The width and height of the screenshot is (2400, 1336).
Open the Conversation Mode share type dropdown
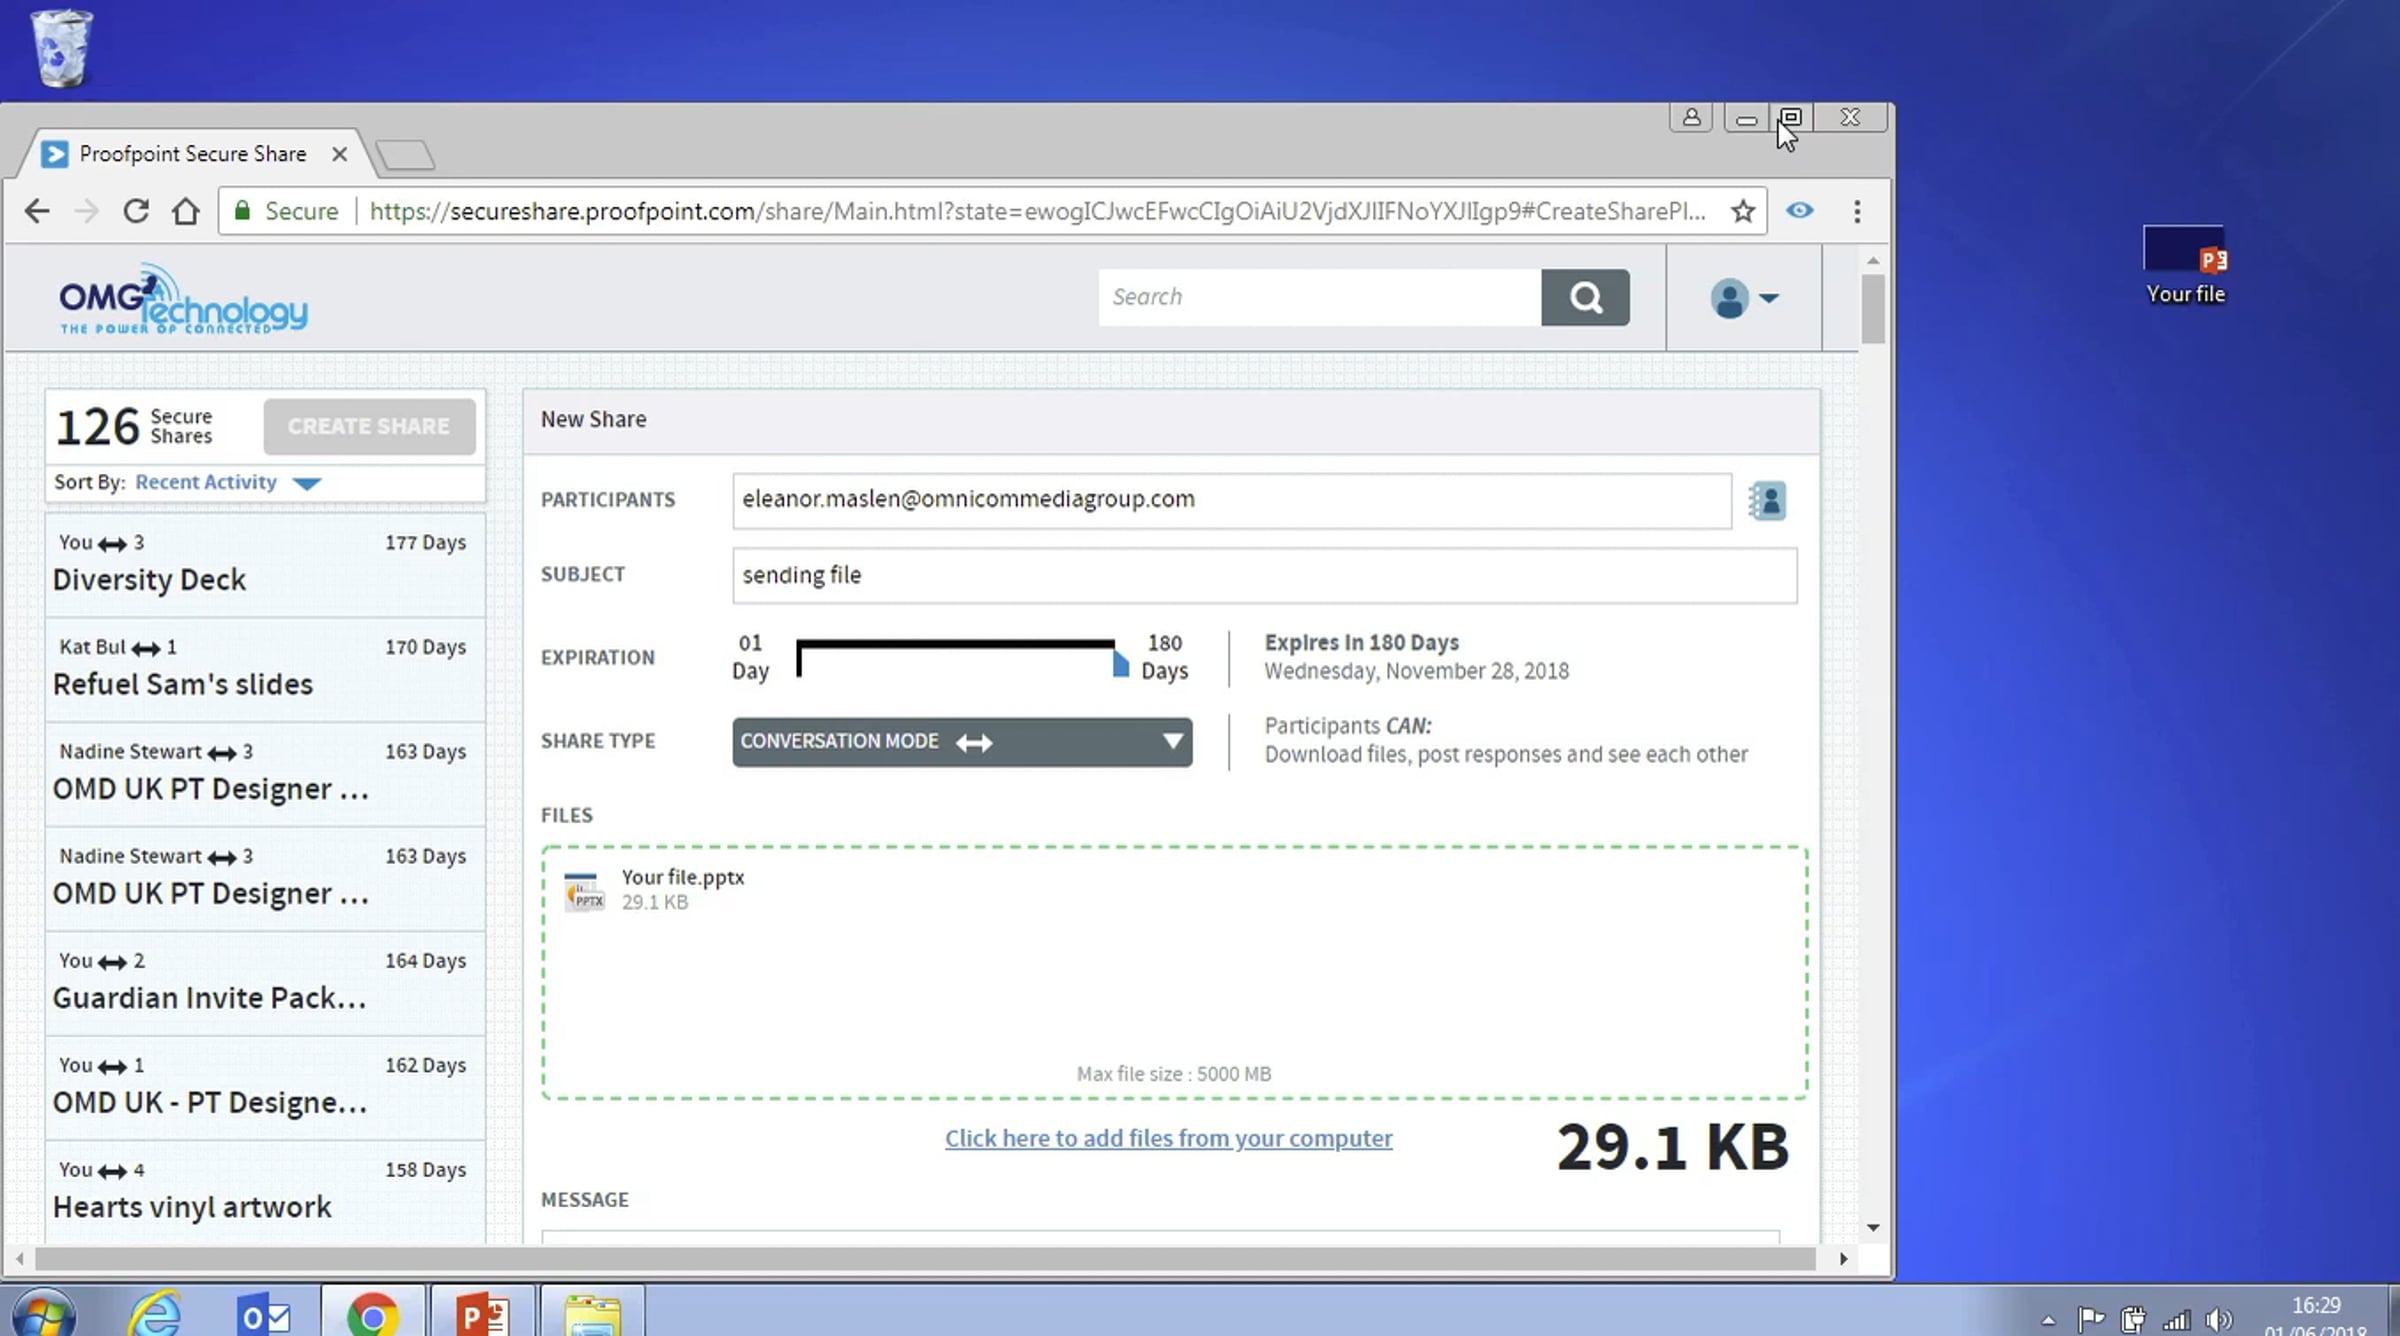(962, 742)
